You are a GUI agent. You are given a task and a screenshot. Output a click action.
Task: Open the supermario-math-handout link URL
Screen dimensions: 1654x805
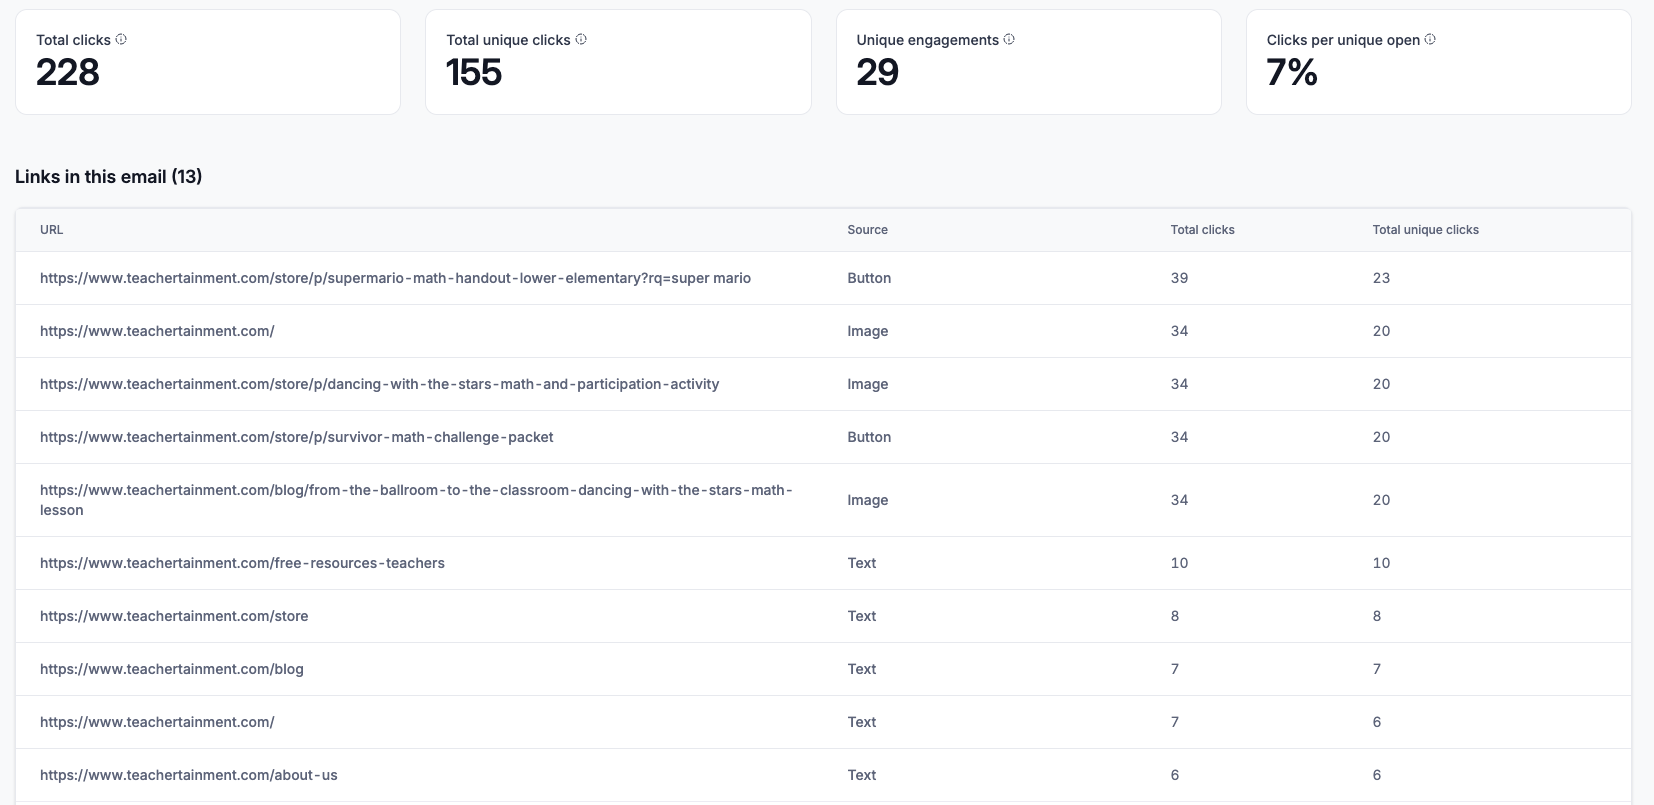(x=395, y=278)
